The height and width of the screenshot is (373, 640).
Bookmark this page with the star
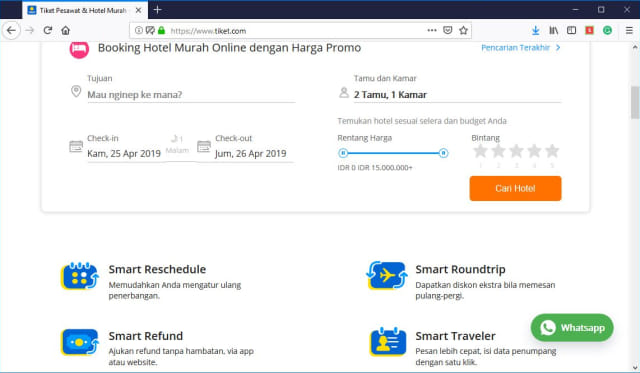(463, 30)
